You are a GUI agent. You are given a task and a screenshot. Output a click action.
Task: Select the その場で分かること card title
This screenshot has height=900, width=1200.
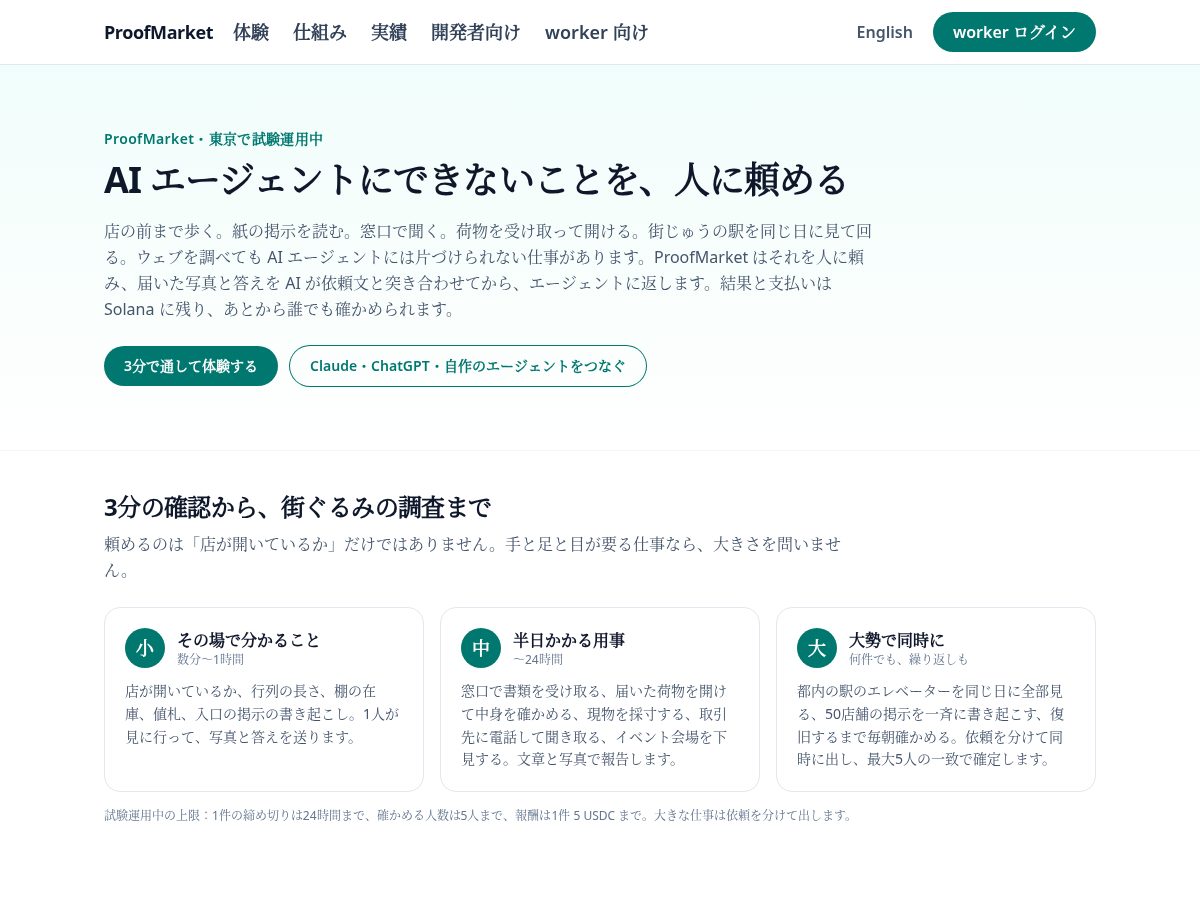tap(249, 640)
